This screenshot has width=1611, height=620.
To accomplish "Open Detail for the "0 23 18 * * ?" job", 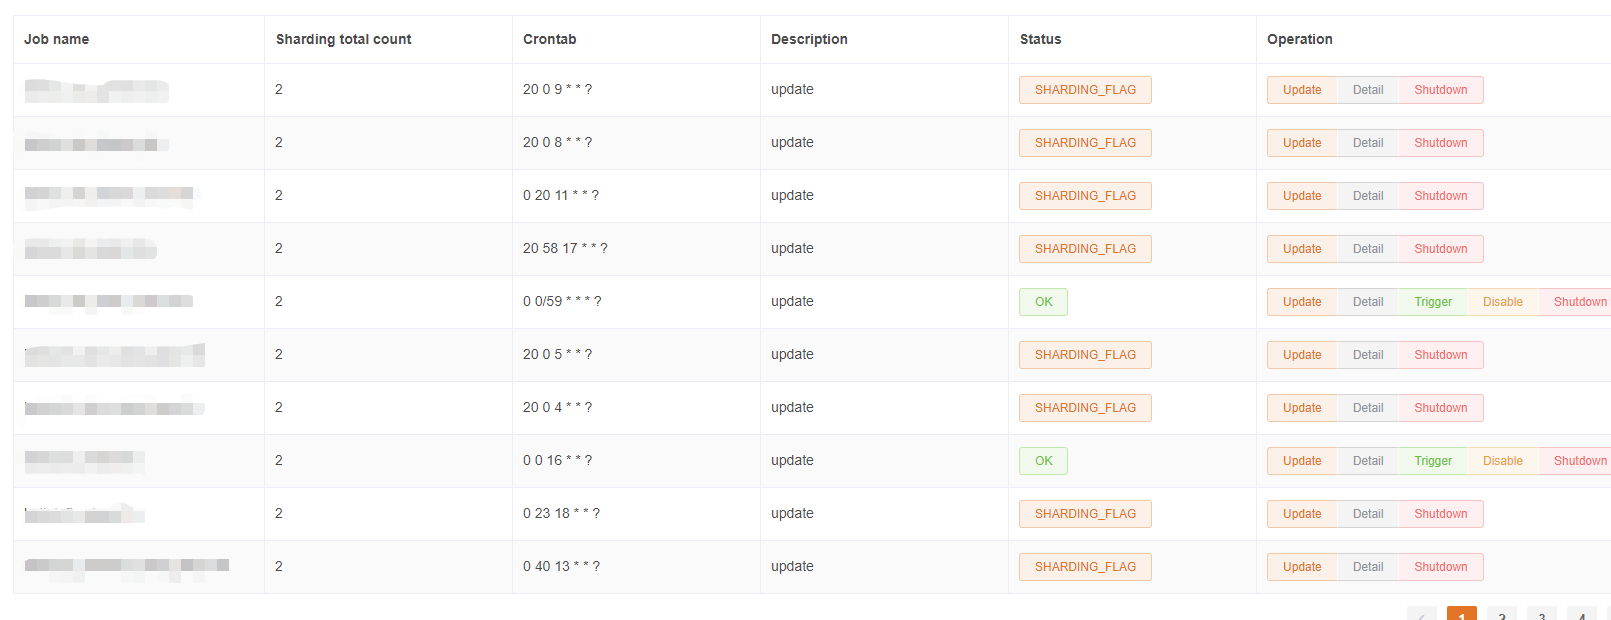I will [x=1367, y=513].
